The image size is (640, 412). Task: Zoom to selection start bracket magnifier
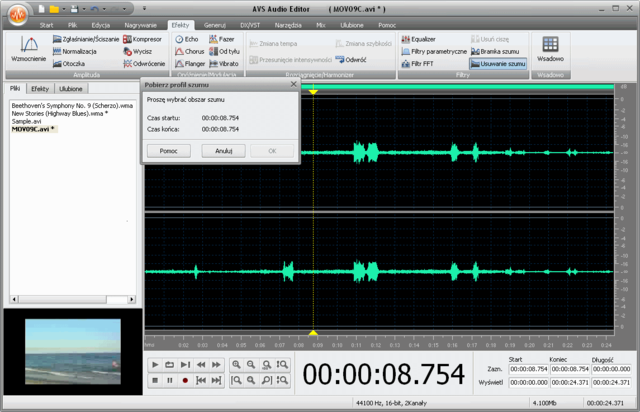pos(236,380)
